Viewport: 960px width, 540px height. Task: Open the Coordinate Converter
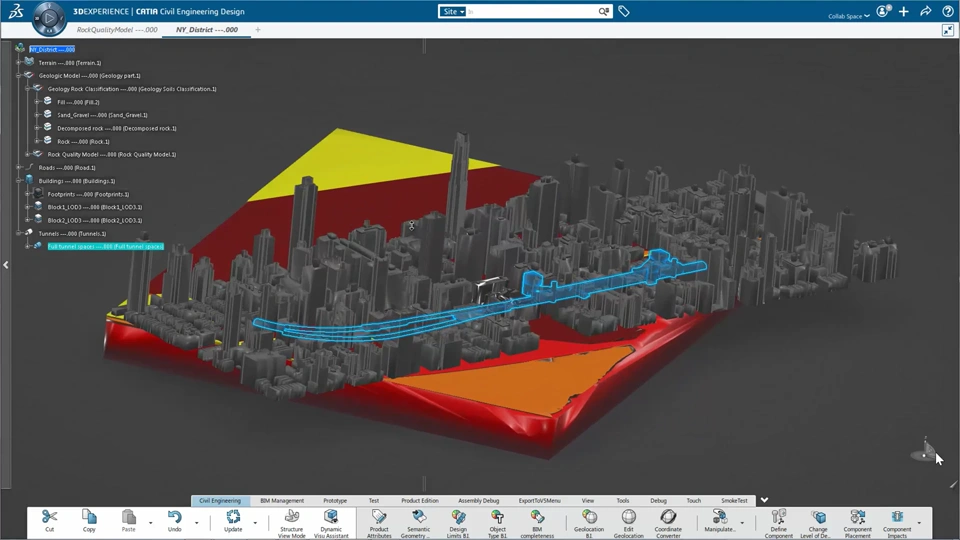tap(668, 517)
